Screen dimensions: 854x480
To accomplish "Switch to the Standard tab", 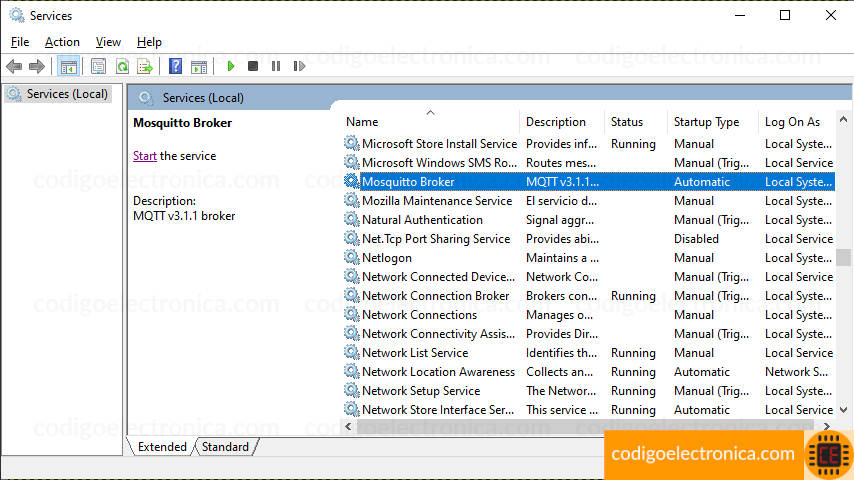I will click(x=225, y=447).
